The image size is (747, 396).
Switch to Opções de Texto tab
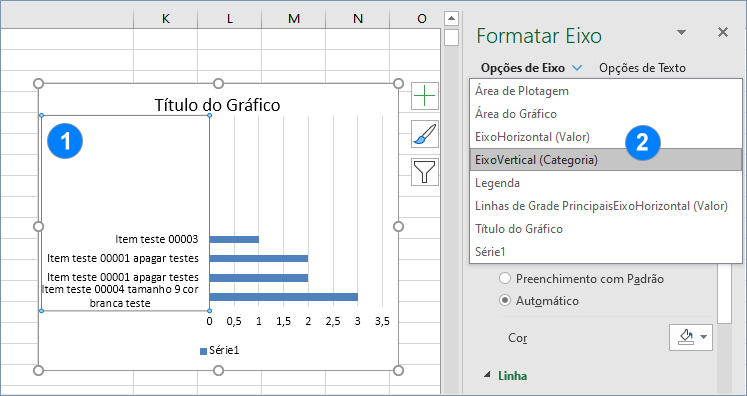[x=642, y=68]
